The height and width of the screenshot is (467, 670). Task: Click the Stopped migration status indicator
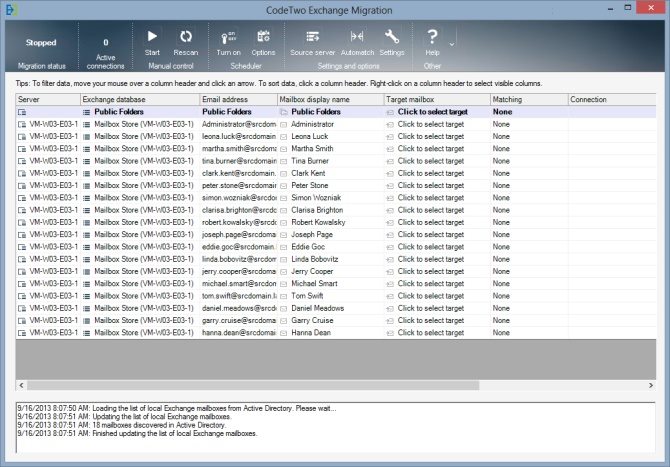point(41,43)
